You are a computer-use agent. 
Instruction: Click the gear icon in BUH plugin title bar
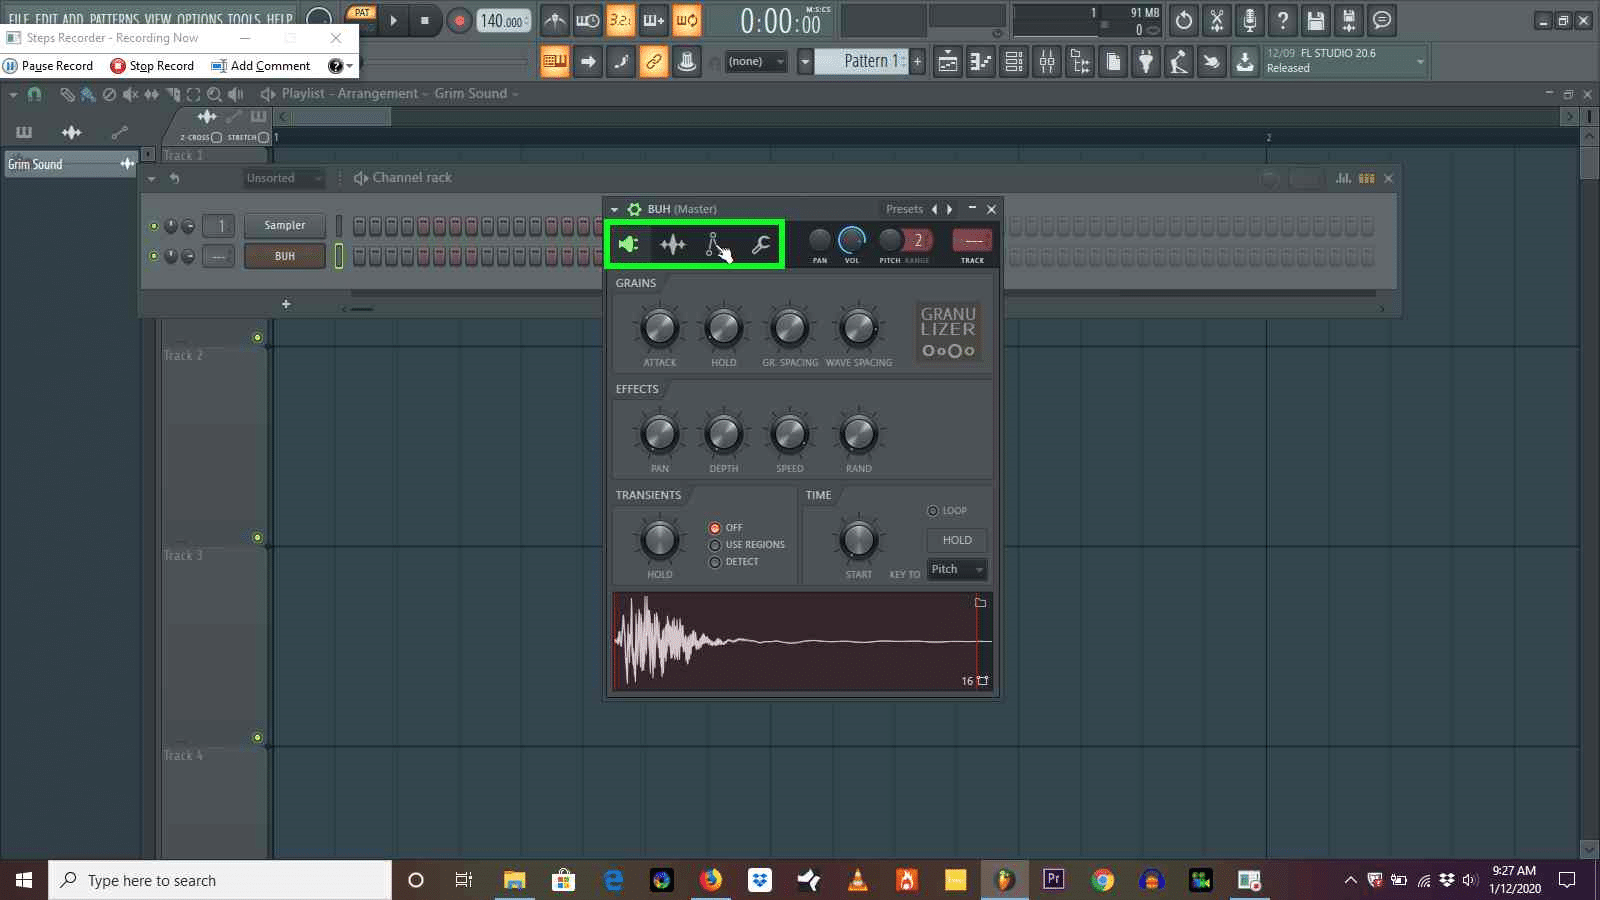[634, 209]
